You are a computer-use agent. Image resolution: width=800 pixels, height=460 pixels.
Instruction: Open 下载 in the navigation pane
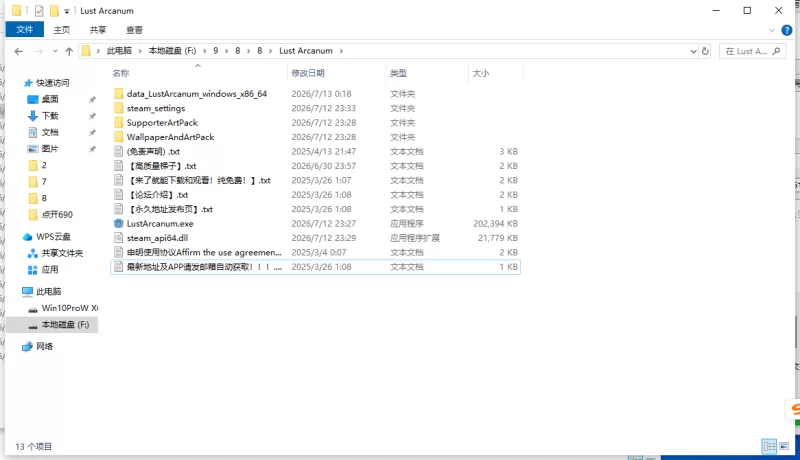[49, 116]
